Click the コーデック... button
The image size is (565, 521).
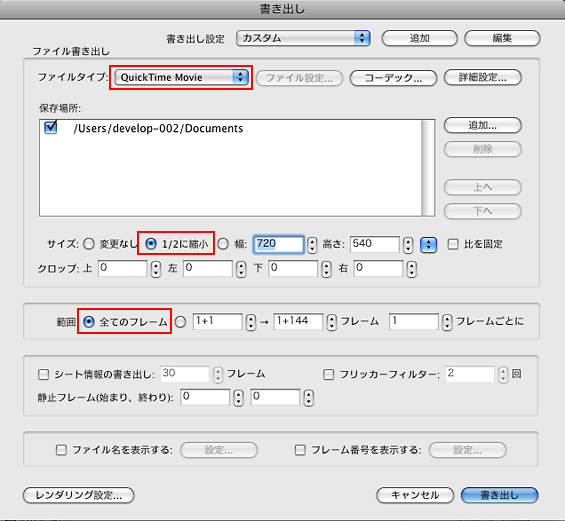point(393,78)
